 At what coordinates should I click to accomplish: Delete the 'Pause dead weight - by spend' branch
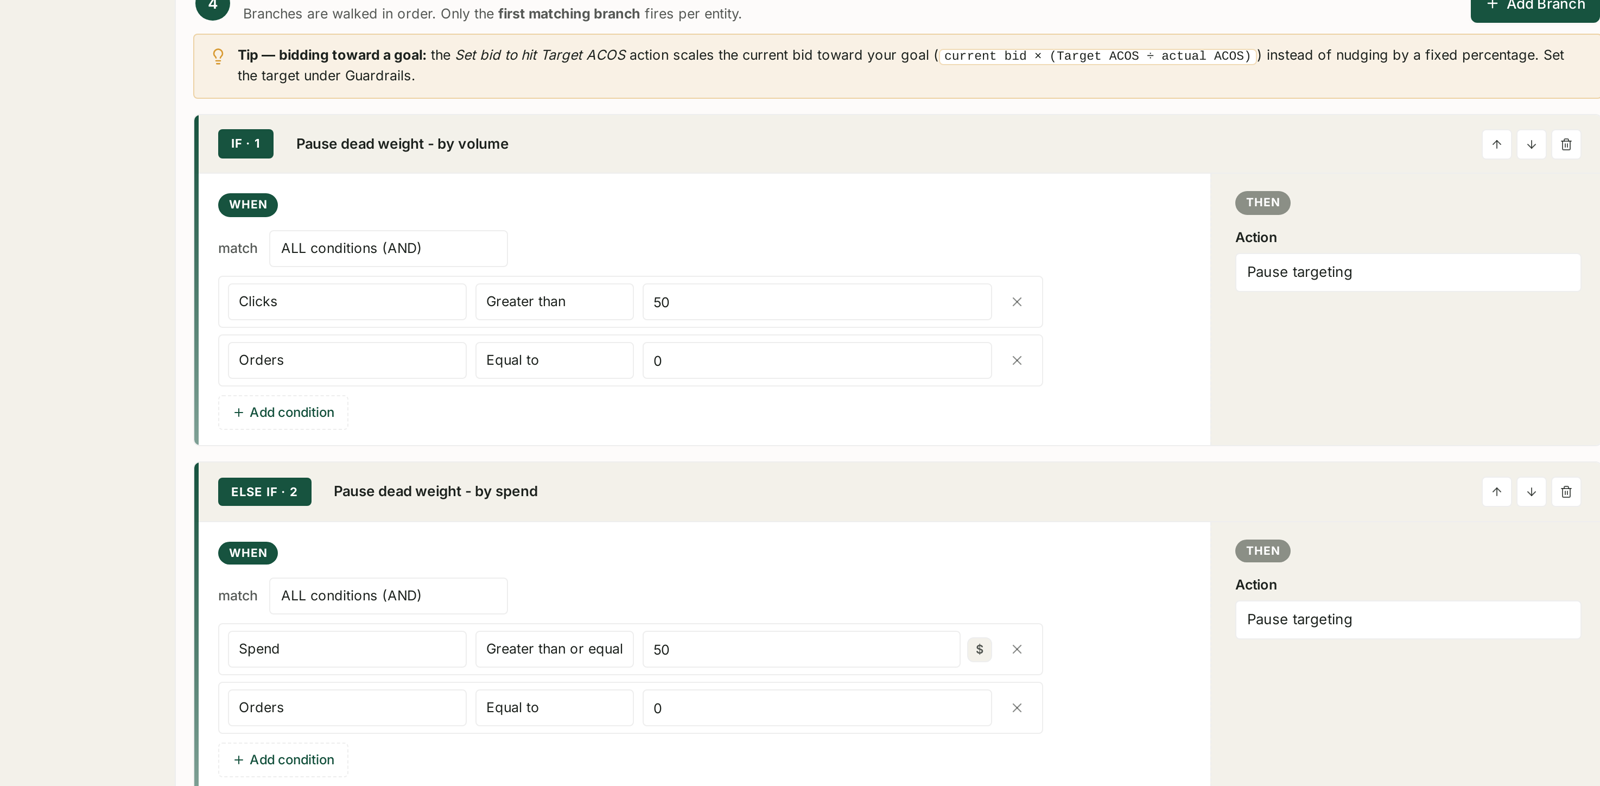coord(1566,492)
